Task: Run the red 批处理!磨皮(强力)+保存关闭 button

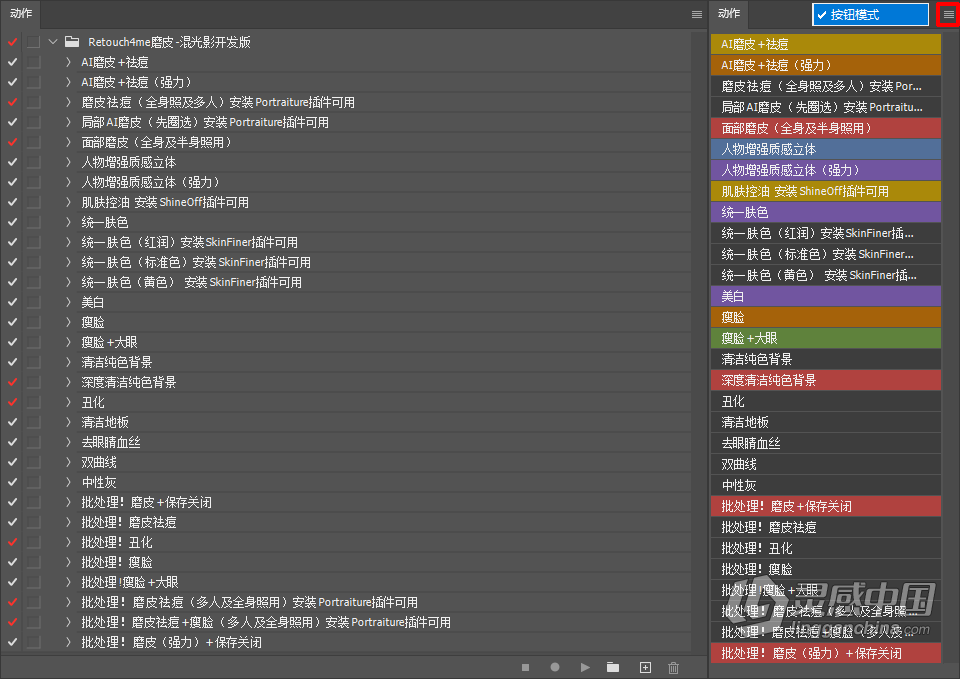Action: [826, 653]
